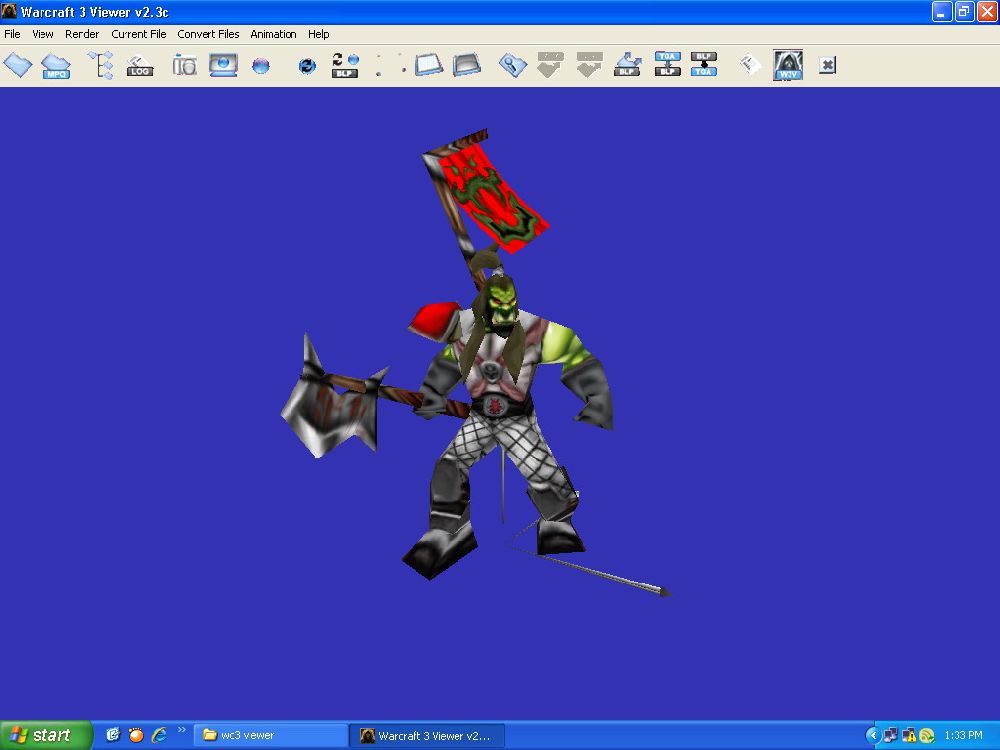Viewport: 1000px width, 750px height.
Task: Click the Warcraft 3 Viewer title bar icon
Action: click(x=9, y=11)
